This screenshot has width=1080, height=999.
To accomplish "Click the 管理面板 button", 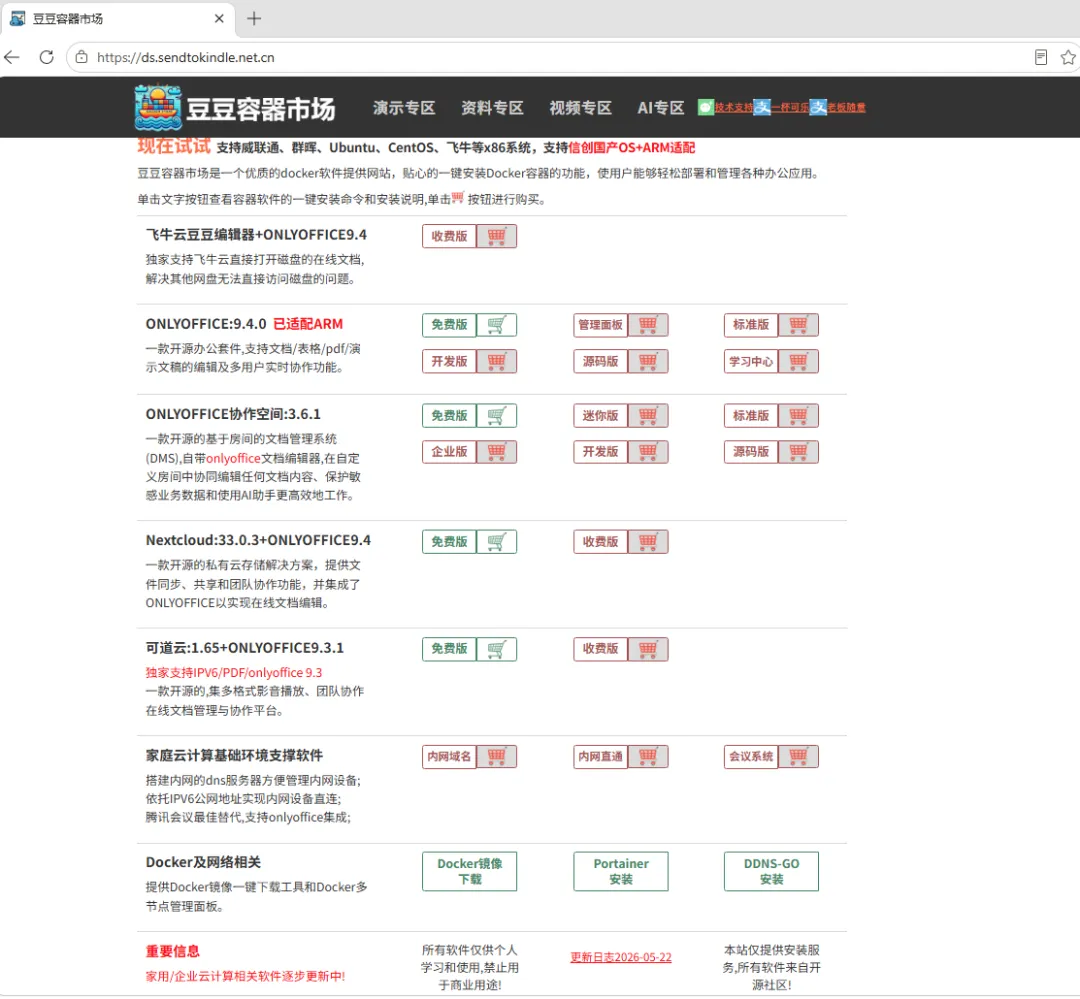I will [601, 325].
